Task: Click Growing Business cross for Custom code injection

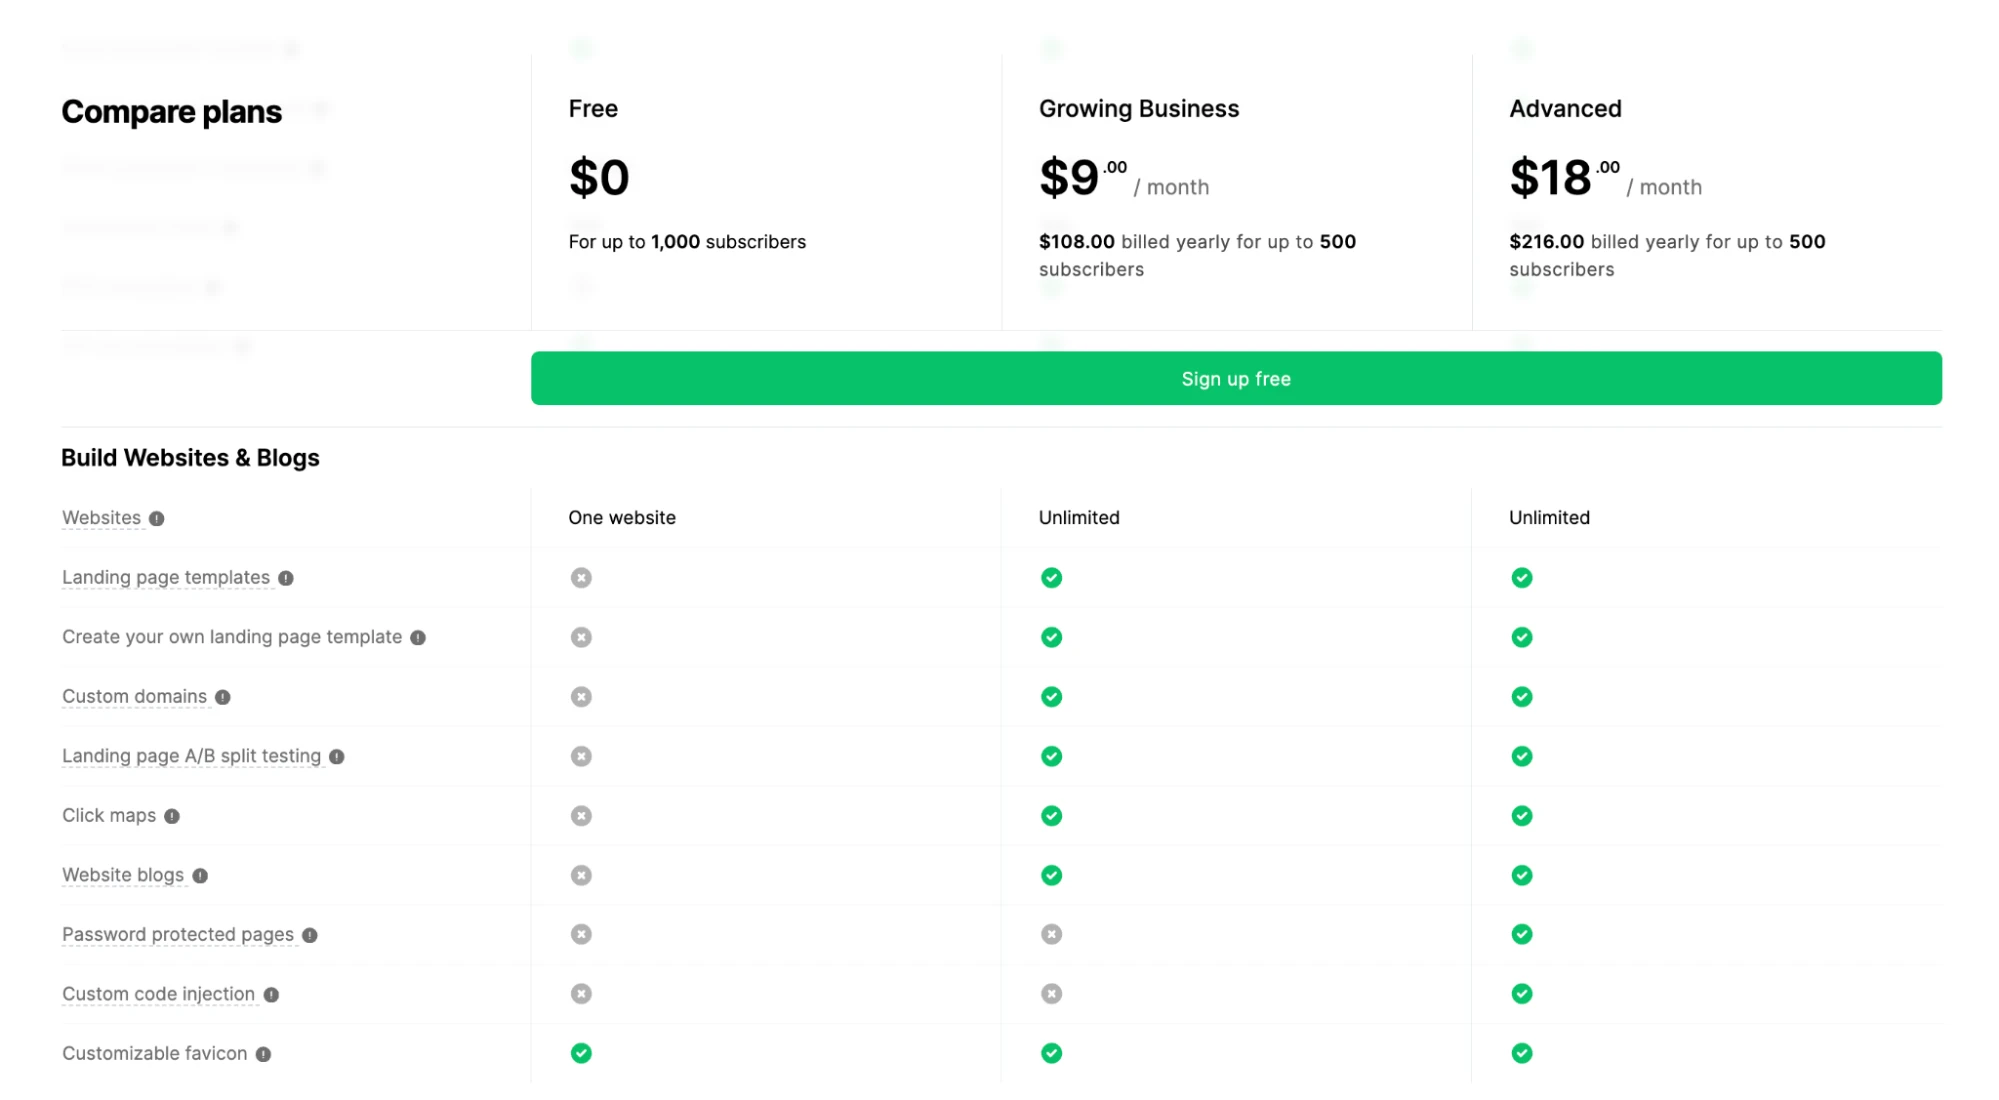Action: 1051,994
